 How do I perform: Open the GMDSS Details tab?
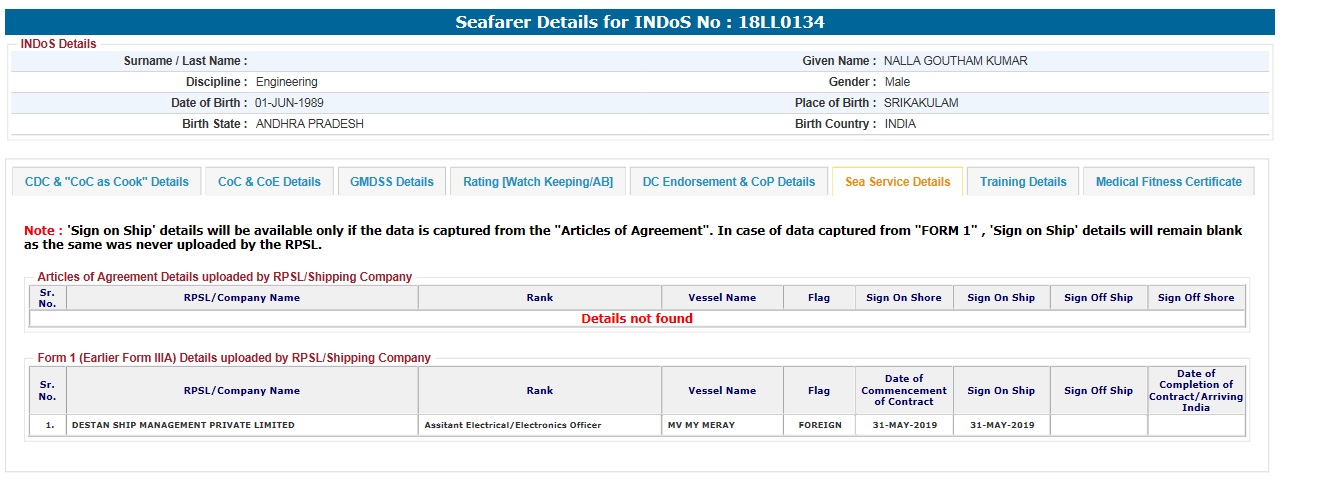[392, 182]
